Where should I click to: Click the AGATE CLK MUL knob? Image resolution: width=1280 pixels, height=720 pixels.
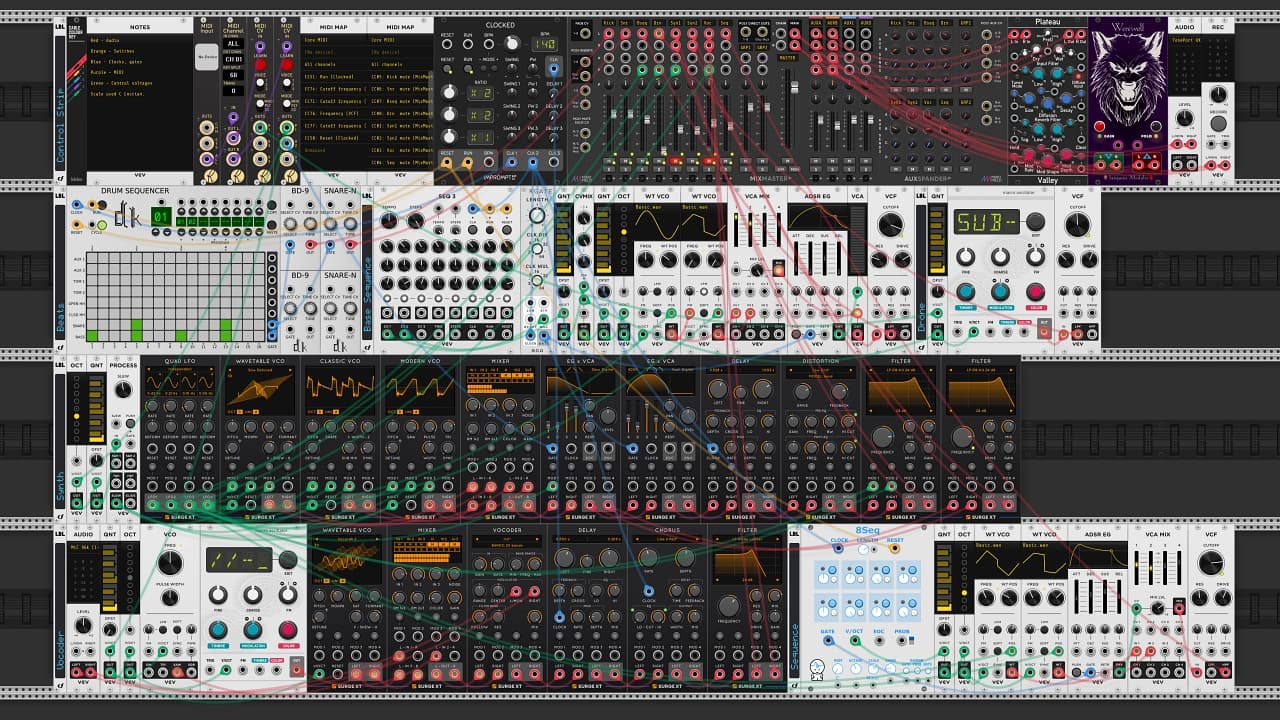537,279
